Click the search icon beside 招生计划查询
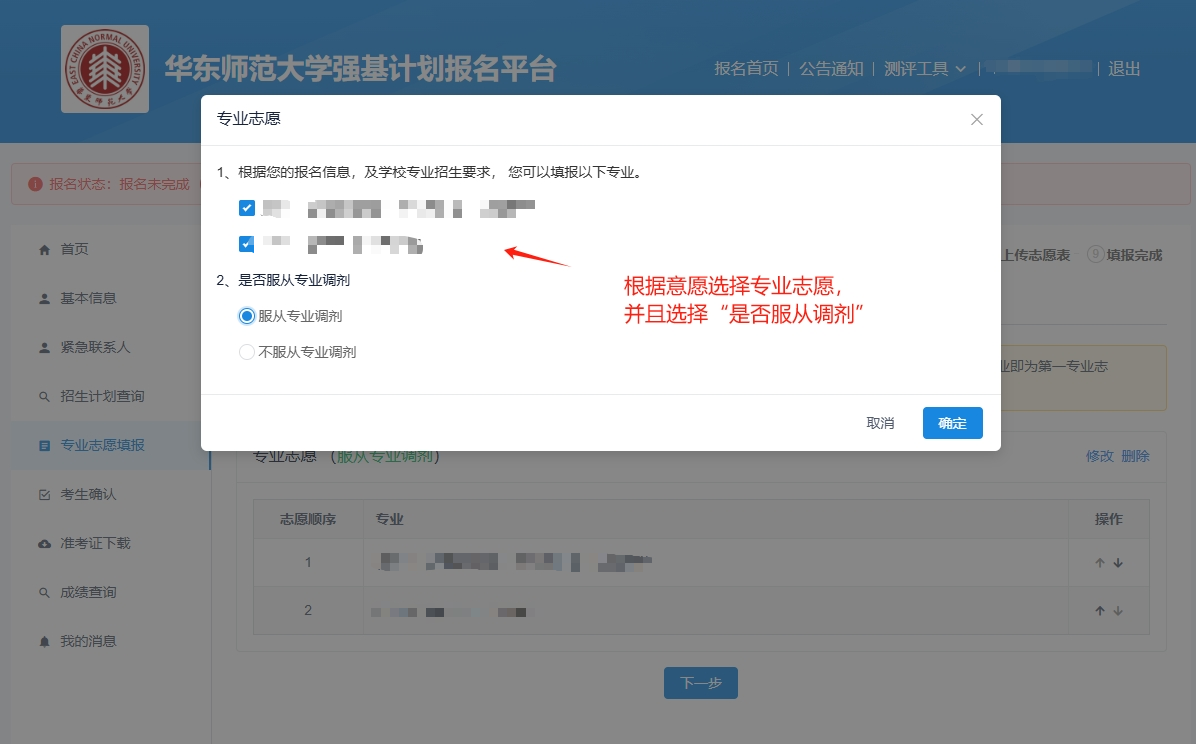This screenshot has width=1196, height=744. (44, 397)
